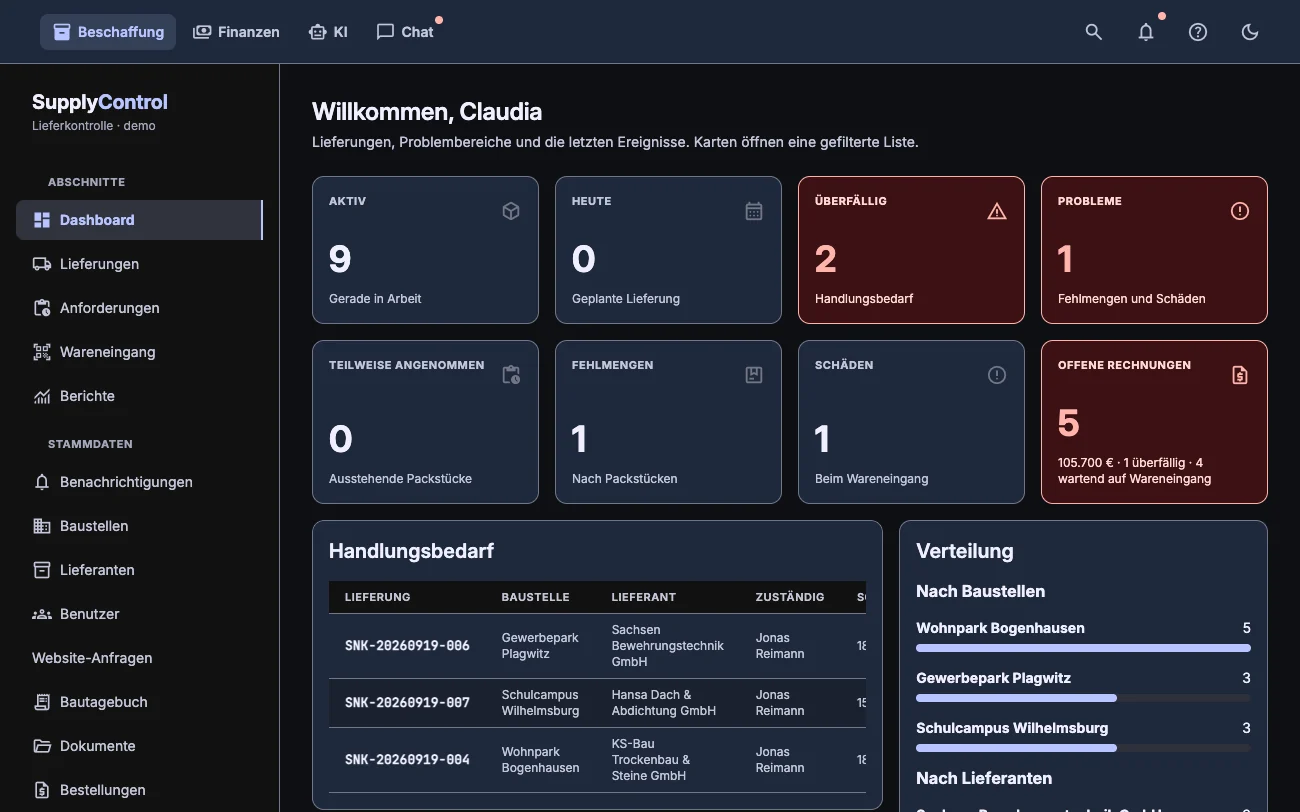The width and height of the screenshot is (1300, 812).
Task: Click the Lieferanten box icon
Action: (42, 570)
